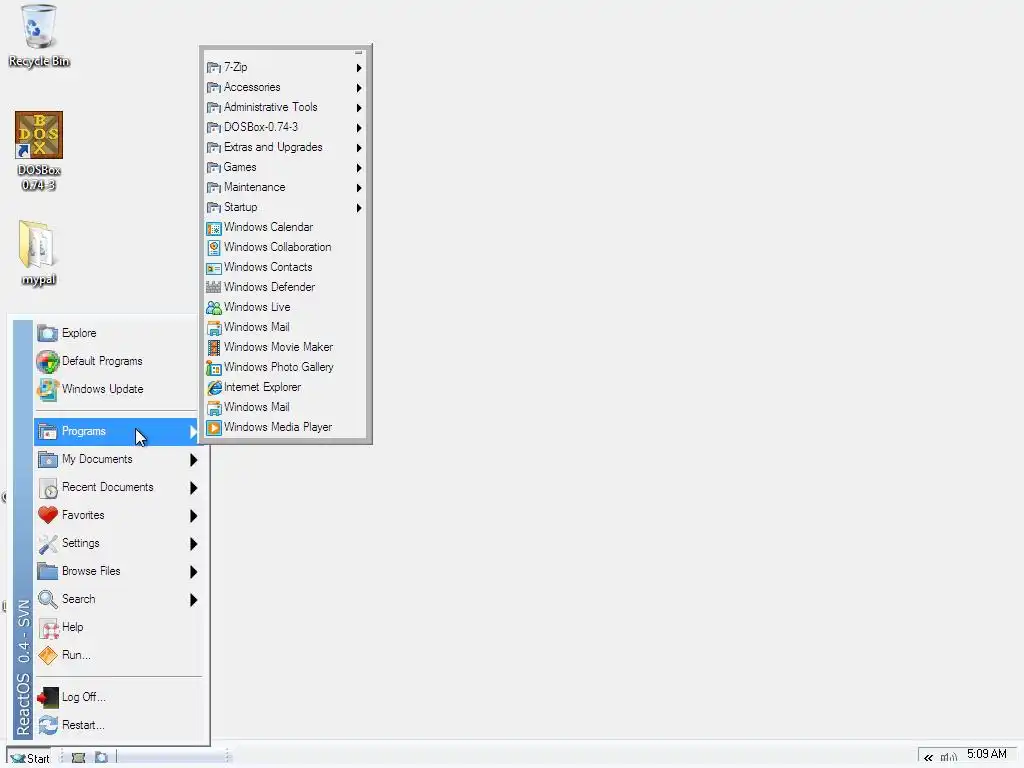The image size is (1024, 768).
Task: Choose Restart... in the Start menu
Action: coord(116,726)
